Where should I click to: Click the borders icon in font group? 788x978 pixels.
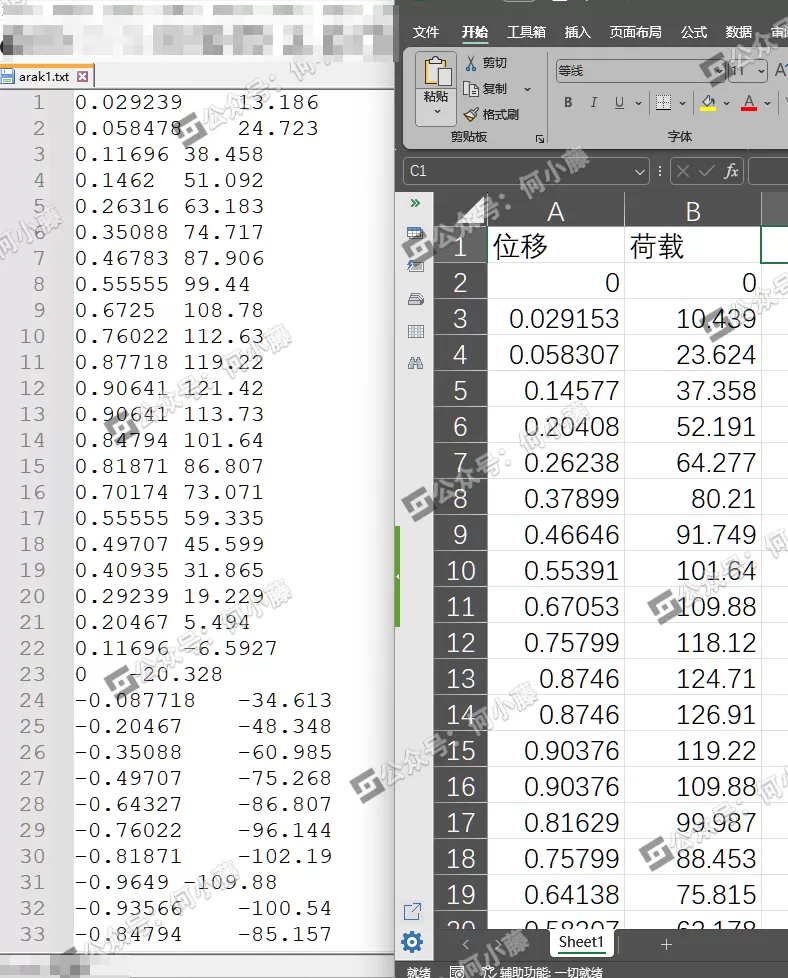pyautogui.click(x=663, y=103)
